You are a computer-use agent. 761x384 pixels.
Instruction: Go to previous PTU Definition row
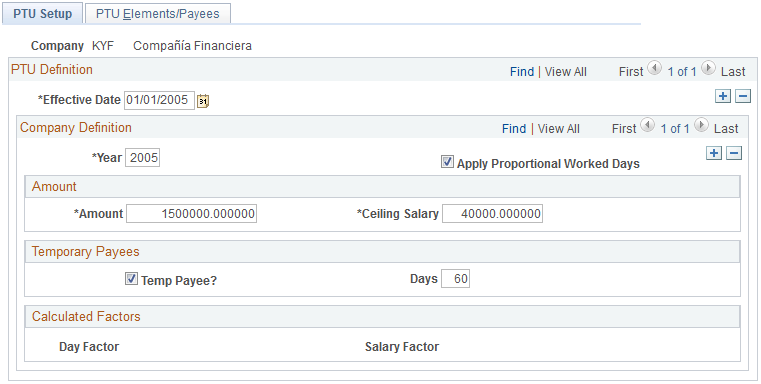point(655,68)
